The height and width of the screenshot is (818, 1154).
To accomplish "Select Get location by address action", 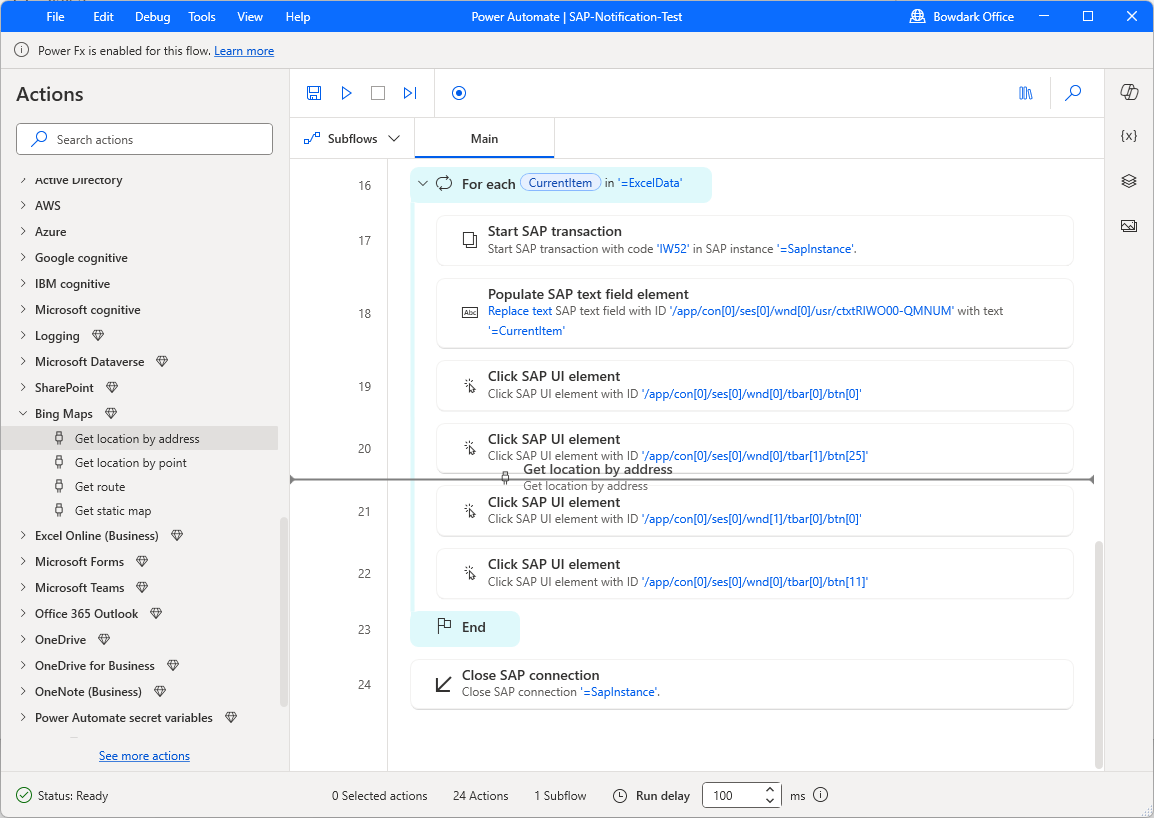I will pos(139,438).
